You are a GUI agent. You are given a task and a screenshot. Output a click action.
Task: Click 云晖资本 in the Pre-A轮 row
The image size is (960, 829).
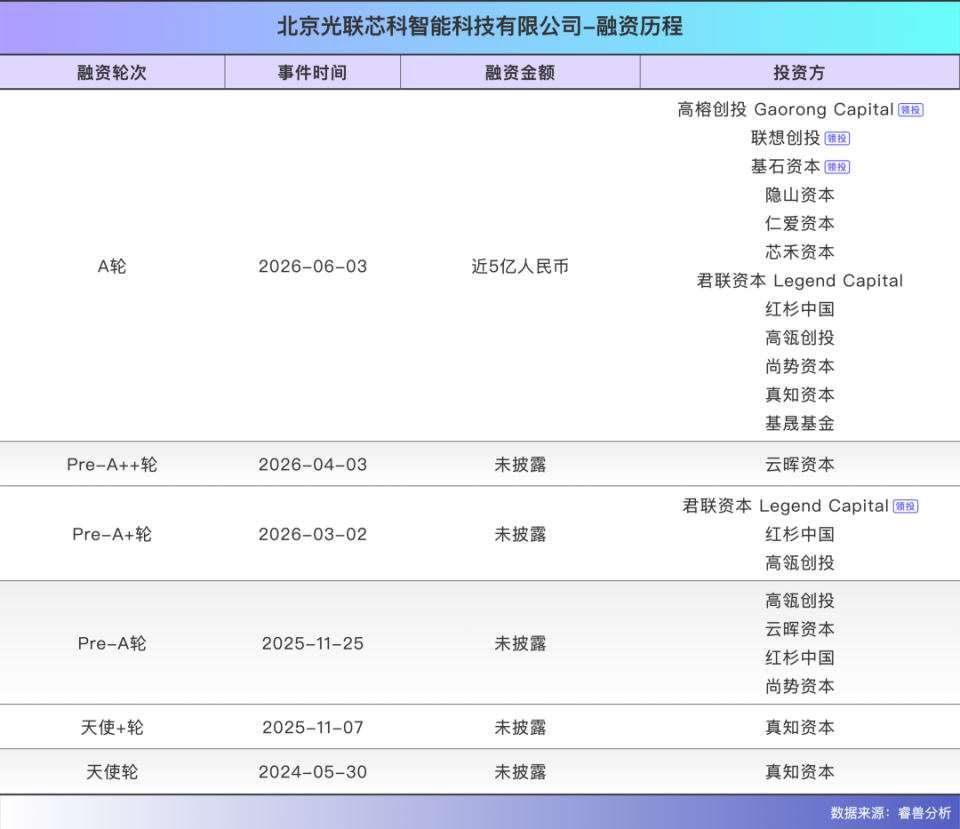coord(800,629)
